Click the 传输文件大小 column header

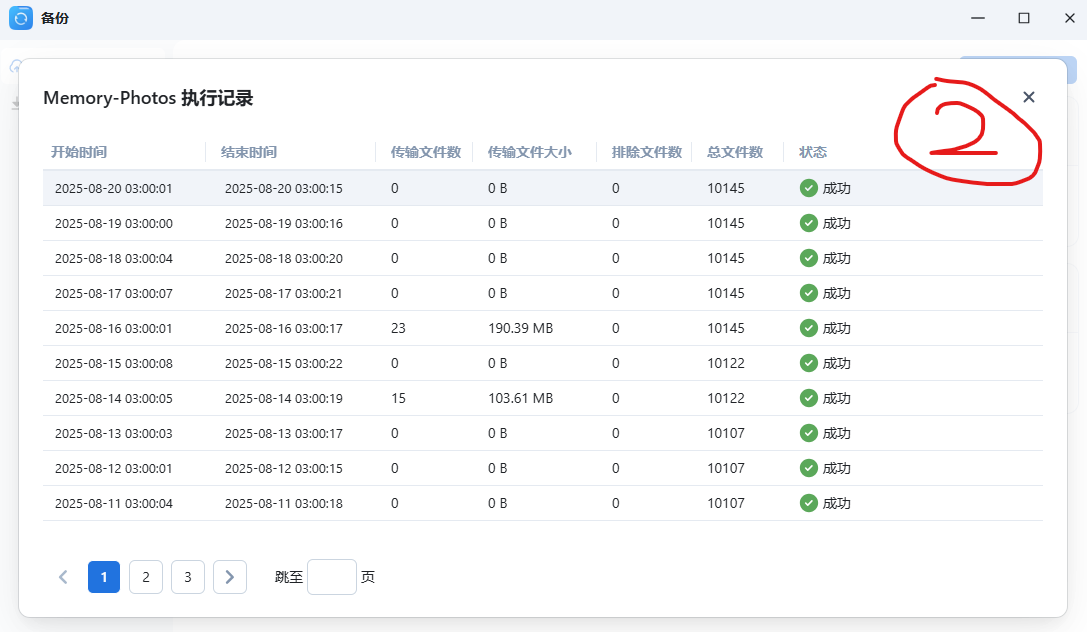coord(530,152)
